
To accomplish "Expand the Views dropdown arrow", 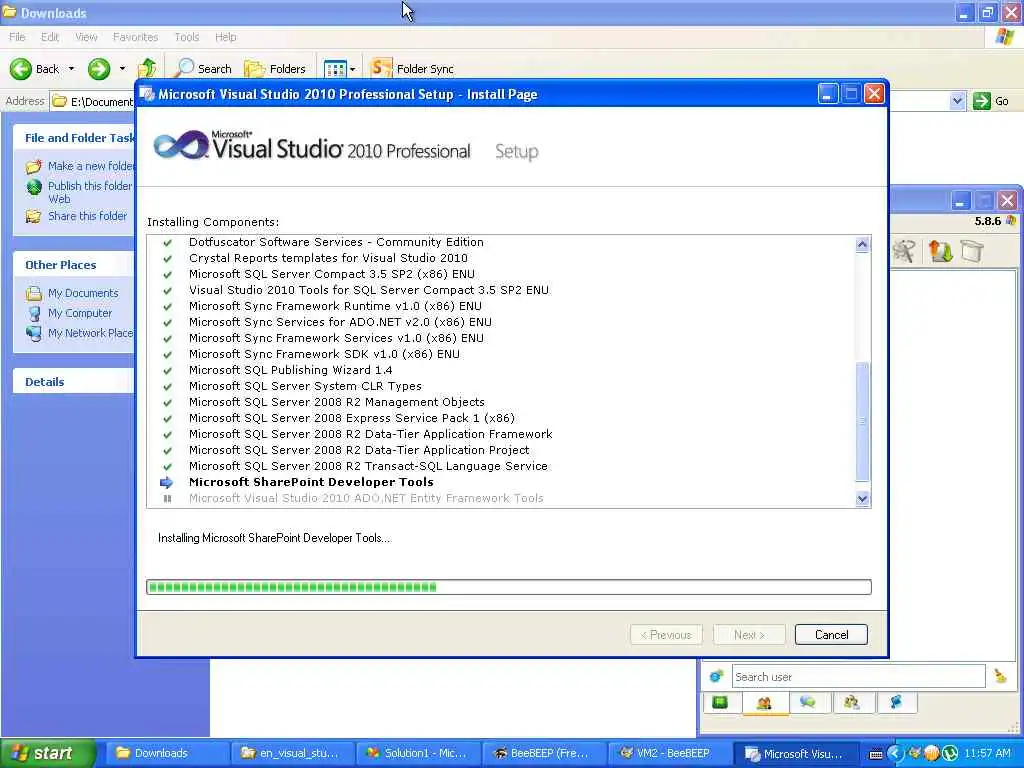I will pyautogui.click(x=353, y=69).
